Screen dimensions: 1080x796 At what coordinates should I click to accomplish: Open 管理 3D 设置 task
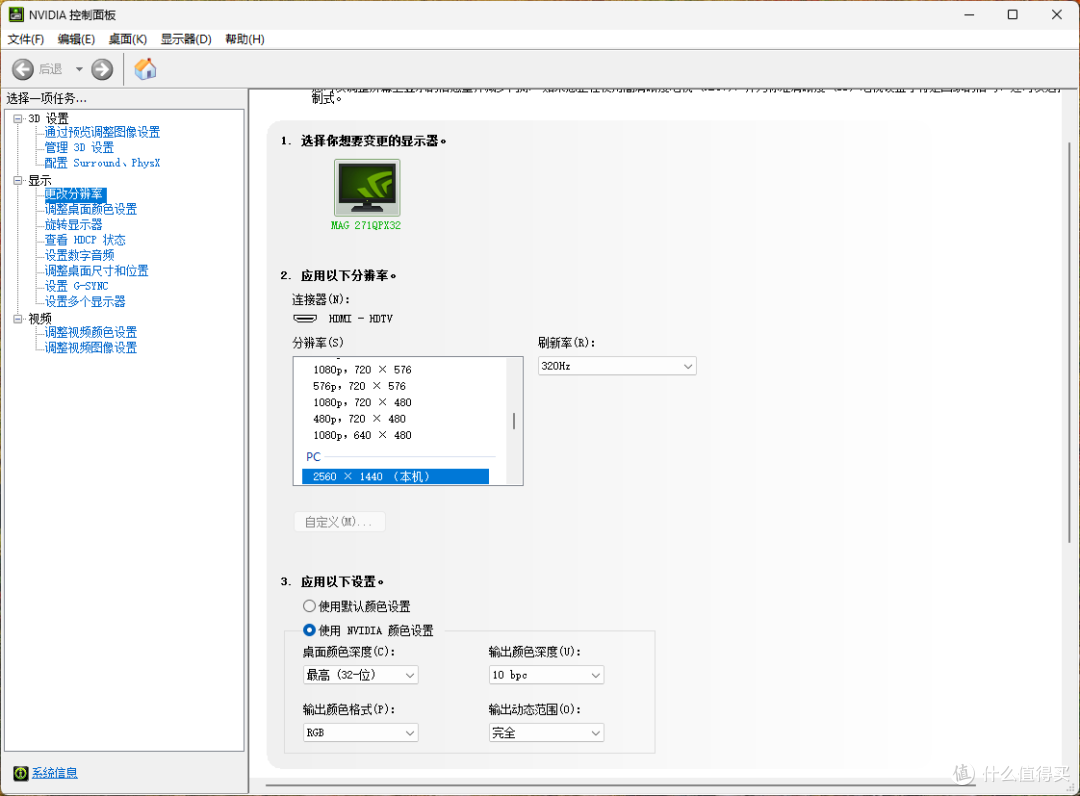[79, 147]
